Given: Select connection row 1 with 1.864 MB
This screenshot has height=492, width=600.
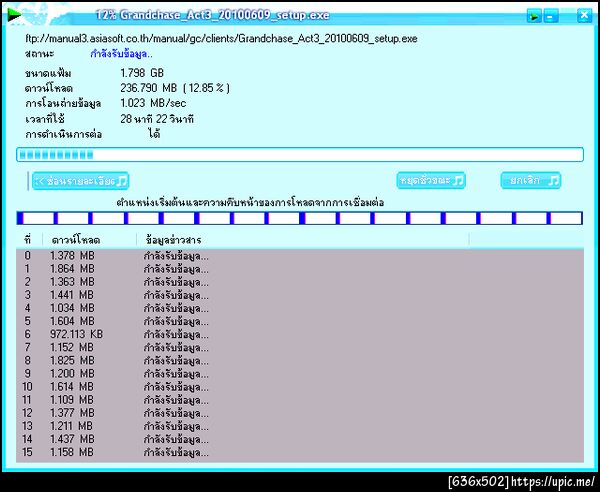Looking at the screenshot, I should point(300,269).
